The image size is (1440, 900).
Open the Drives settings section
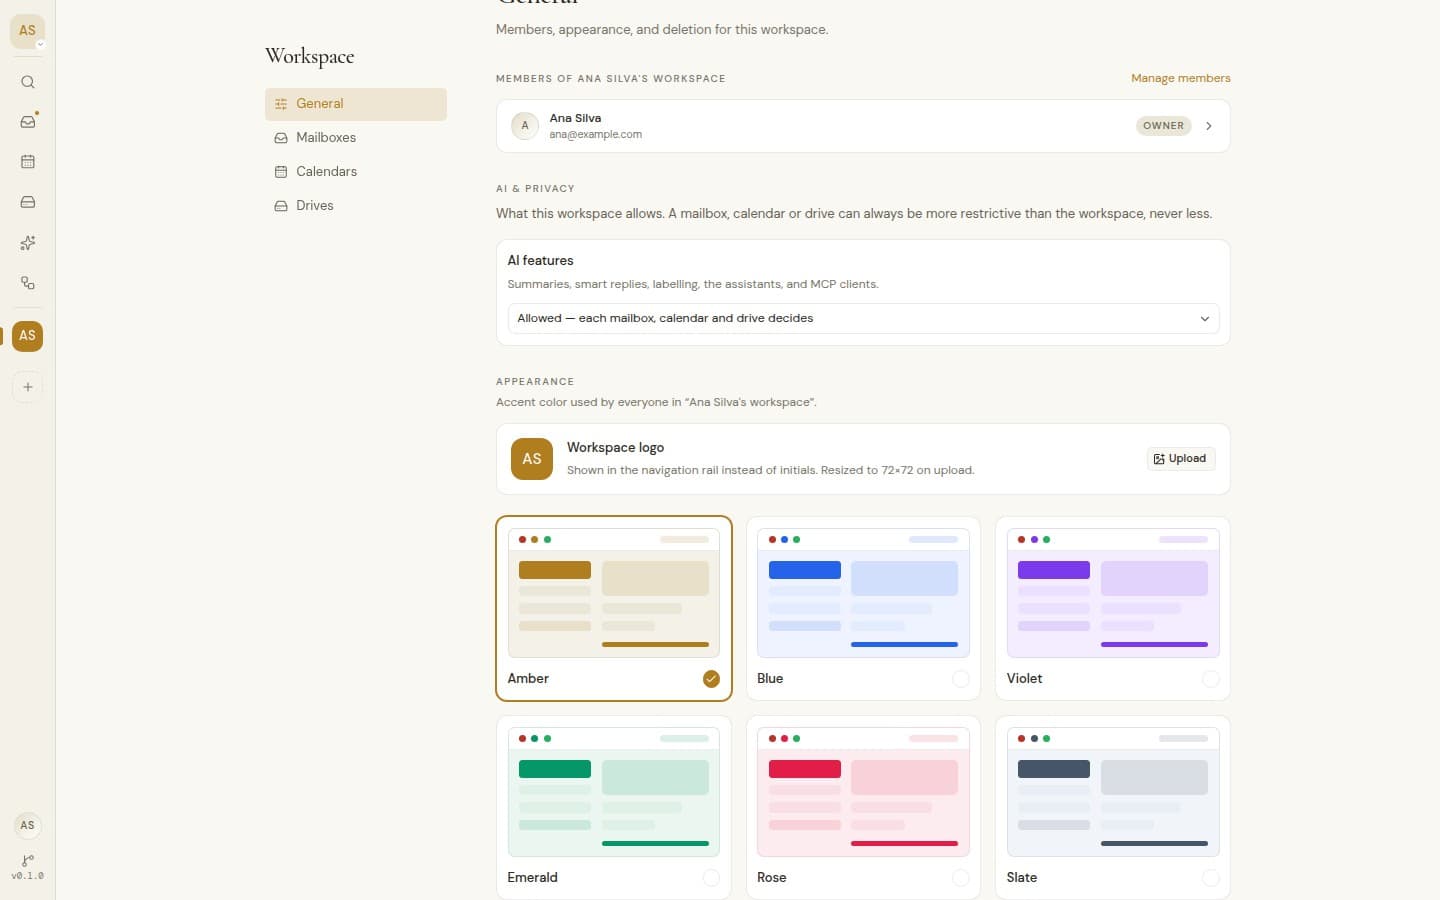[356, 206]
